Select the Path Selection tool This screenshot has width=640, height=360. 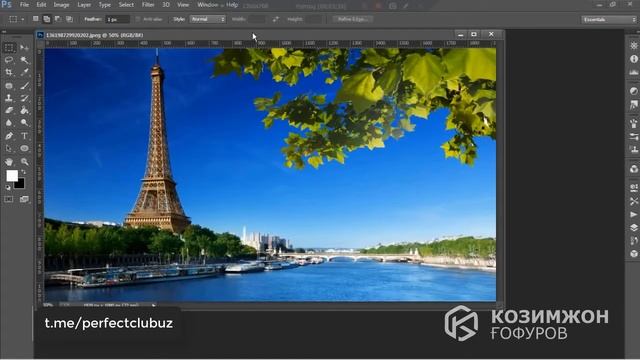click(x=9, y=148)
